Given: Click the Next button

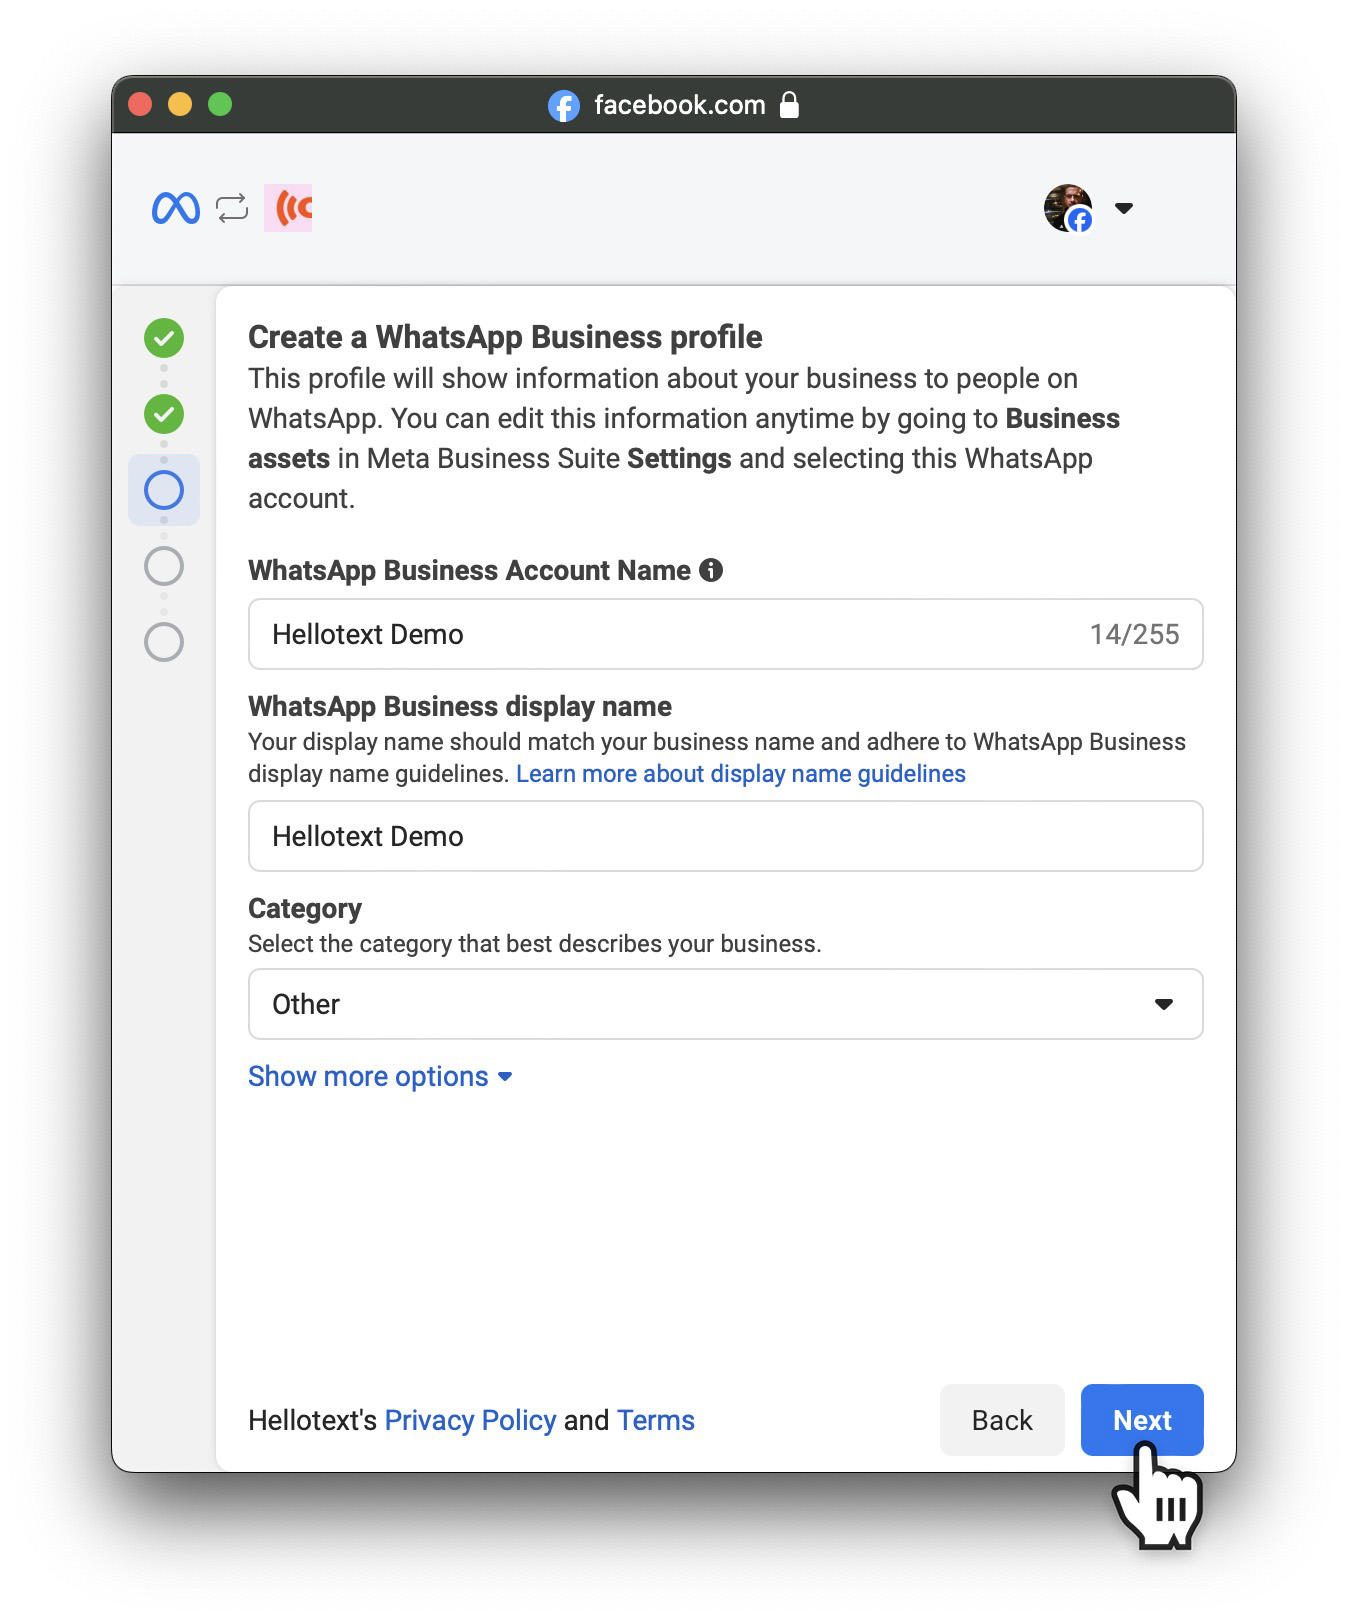Looking at the screenshot, I should click(x=1142, y=1420).
